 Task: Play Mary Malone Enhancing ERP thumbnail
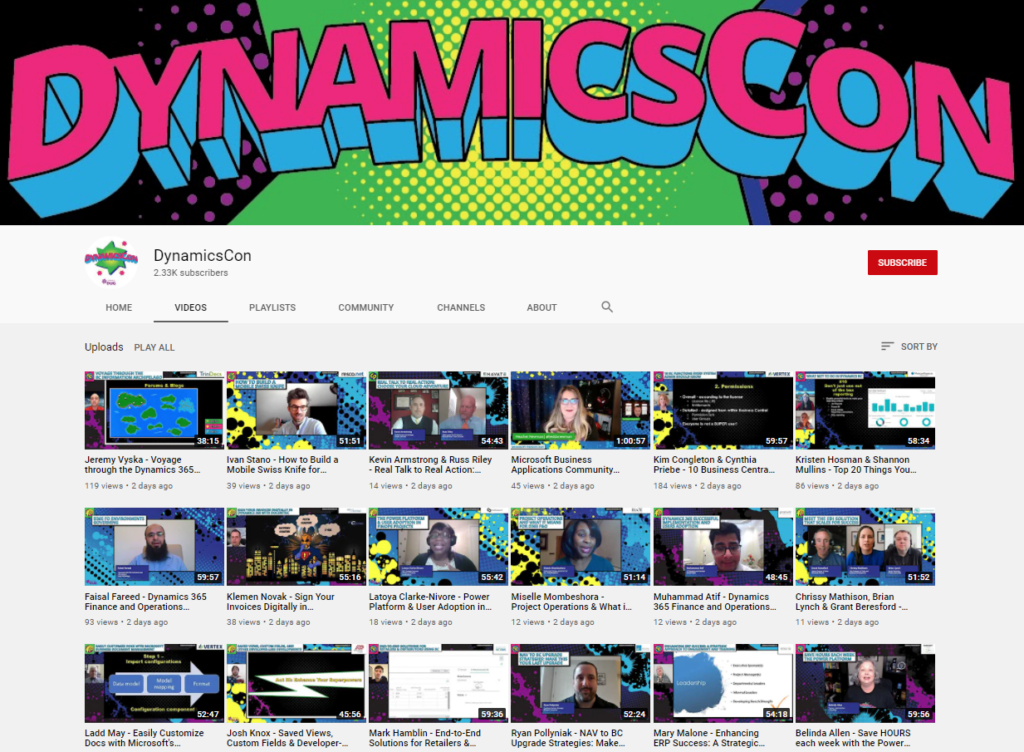(x=723, y=683)
